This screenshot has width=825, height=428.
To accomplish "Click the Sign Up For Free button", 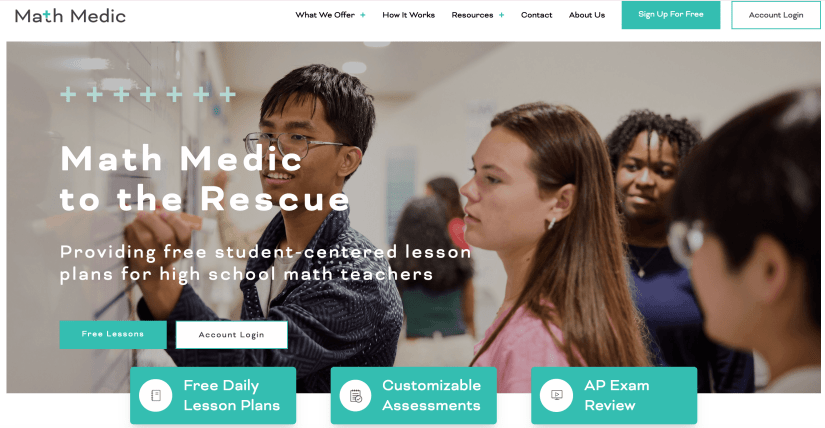I will pyautogui.click(x=671, y=15).
